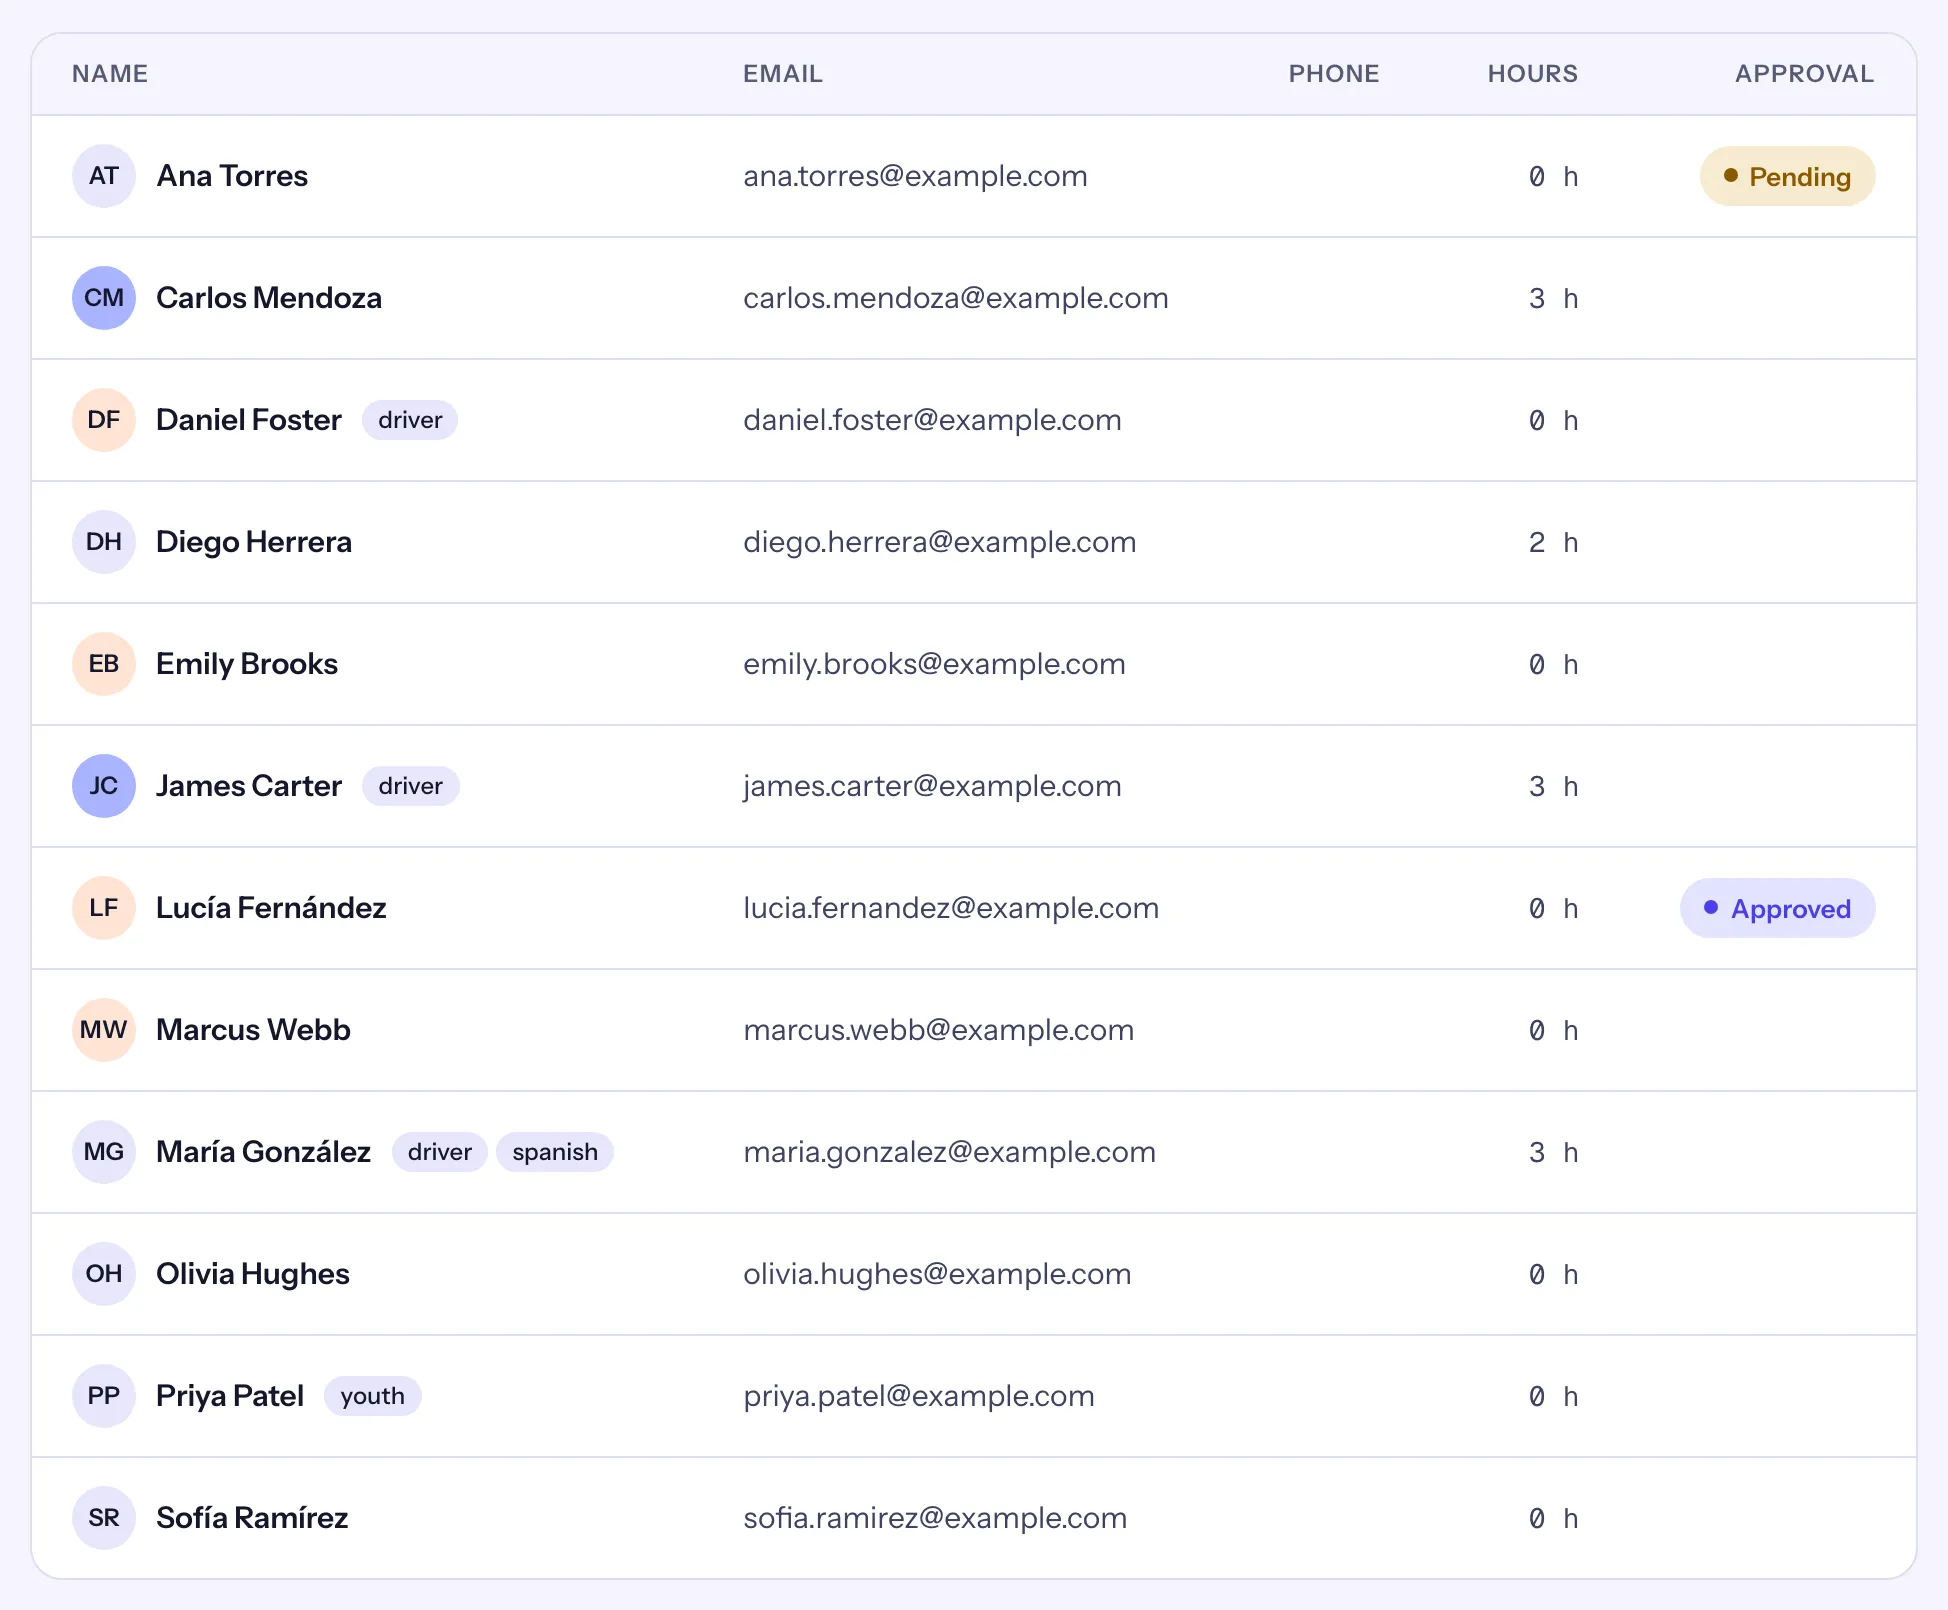
Task: Select the email sofia.ramirez@example.com
Action: pyautogui.click(x=935, y=1518)
